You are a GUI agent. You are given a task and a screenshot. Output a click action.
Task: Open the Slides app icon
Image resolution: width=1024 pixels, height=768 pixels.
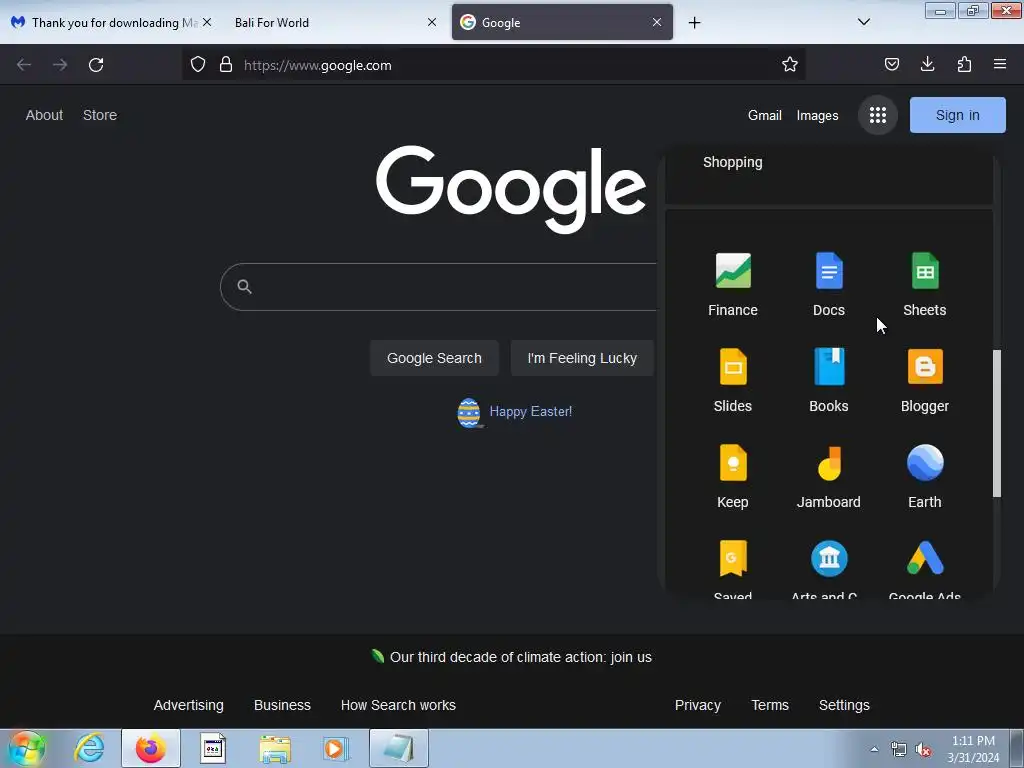tap(733, 366)
